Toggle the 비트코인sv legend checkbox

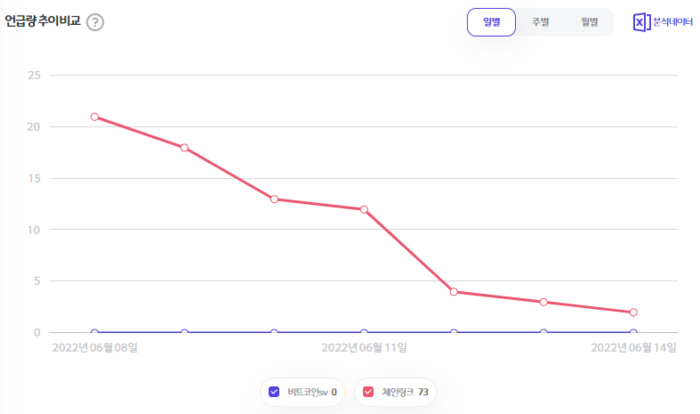pyautogui.click(x=275, y=392)
